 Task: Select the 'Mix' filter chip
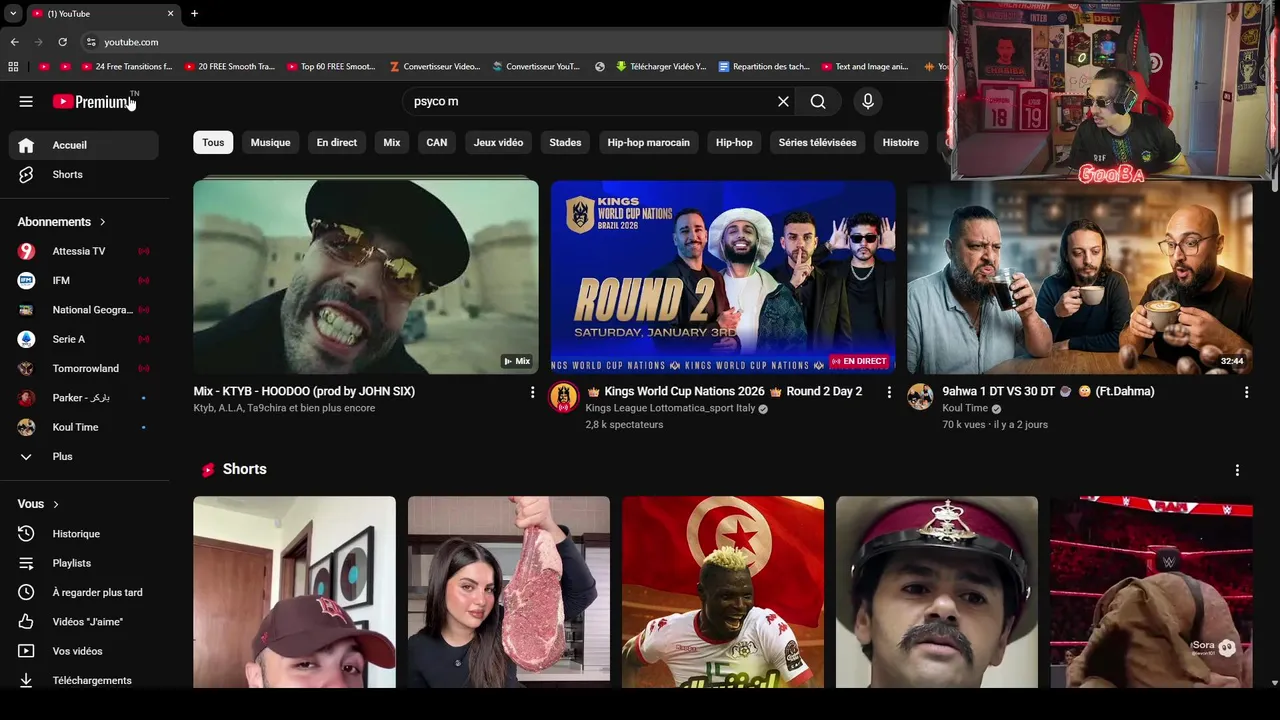[x=392, y=142]
